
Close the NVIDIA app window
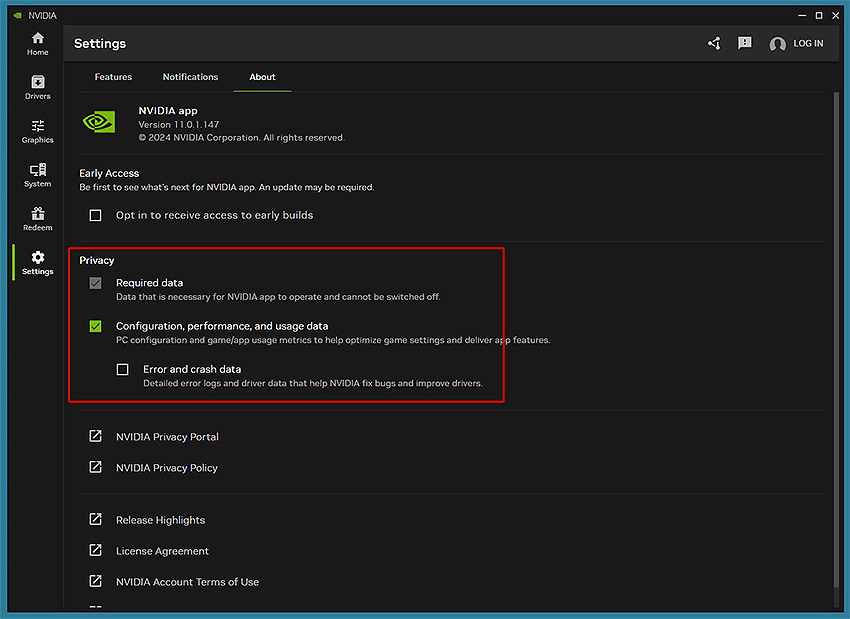click(836, 15)
